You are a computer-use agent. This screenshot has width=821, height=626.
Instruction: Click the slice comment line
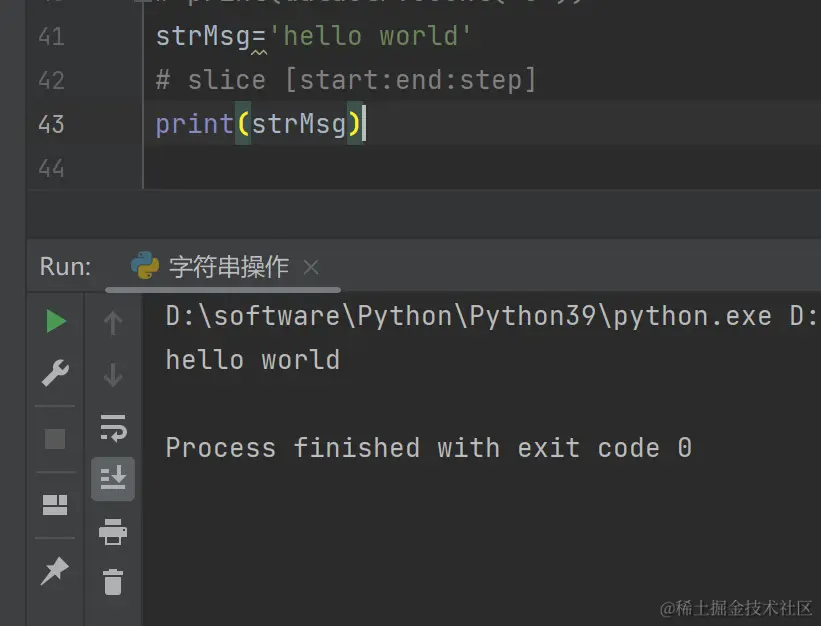click(x=346, y=81)
